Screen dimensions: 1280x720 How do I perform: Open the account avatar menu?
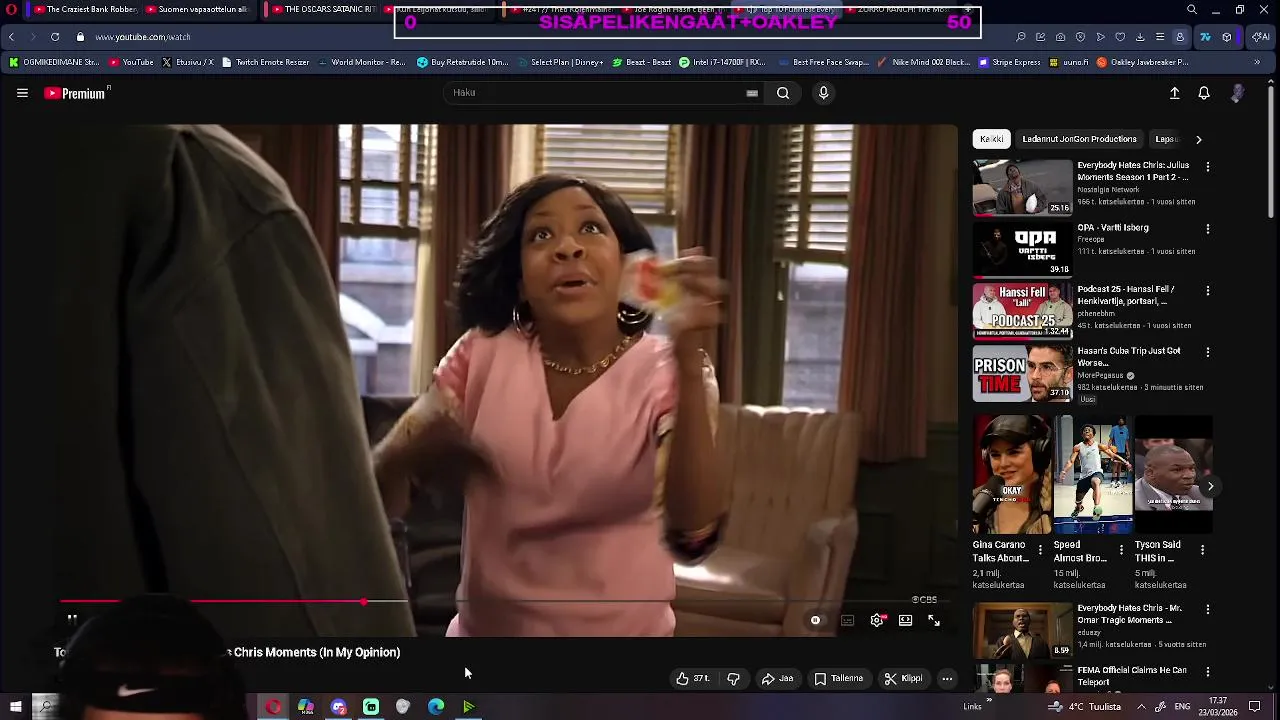tap(1237, 93)
